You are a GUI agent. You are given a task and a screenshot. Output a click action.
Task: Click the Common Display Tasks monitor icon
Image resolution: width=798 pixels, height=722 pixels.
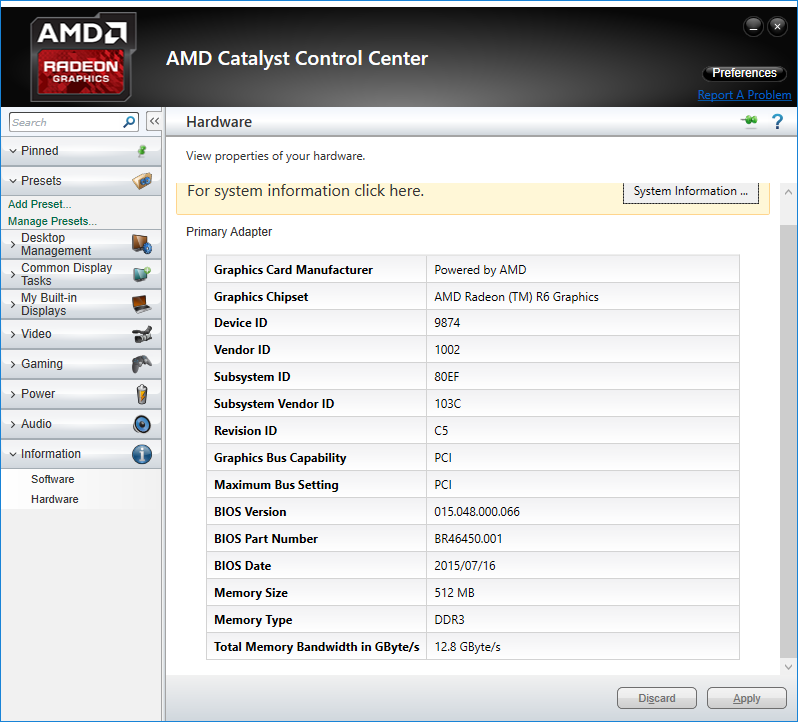click(x=142, y=274)
